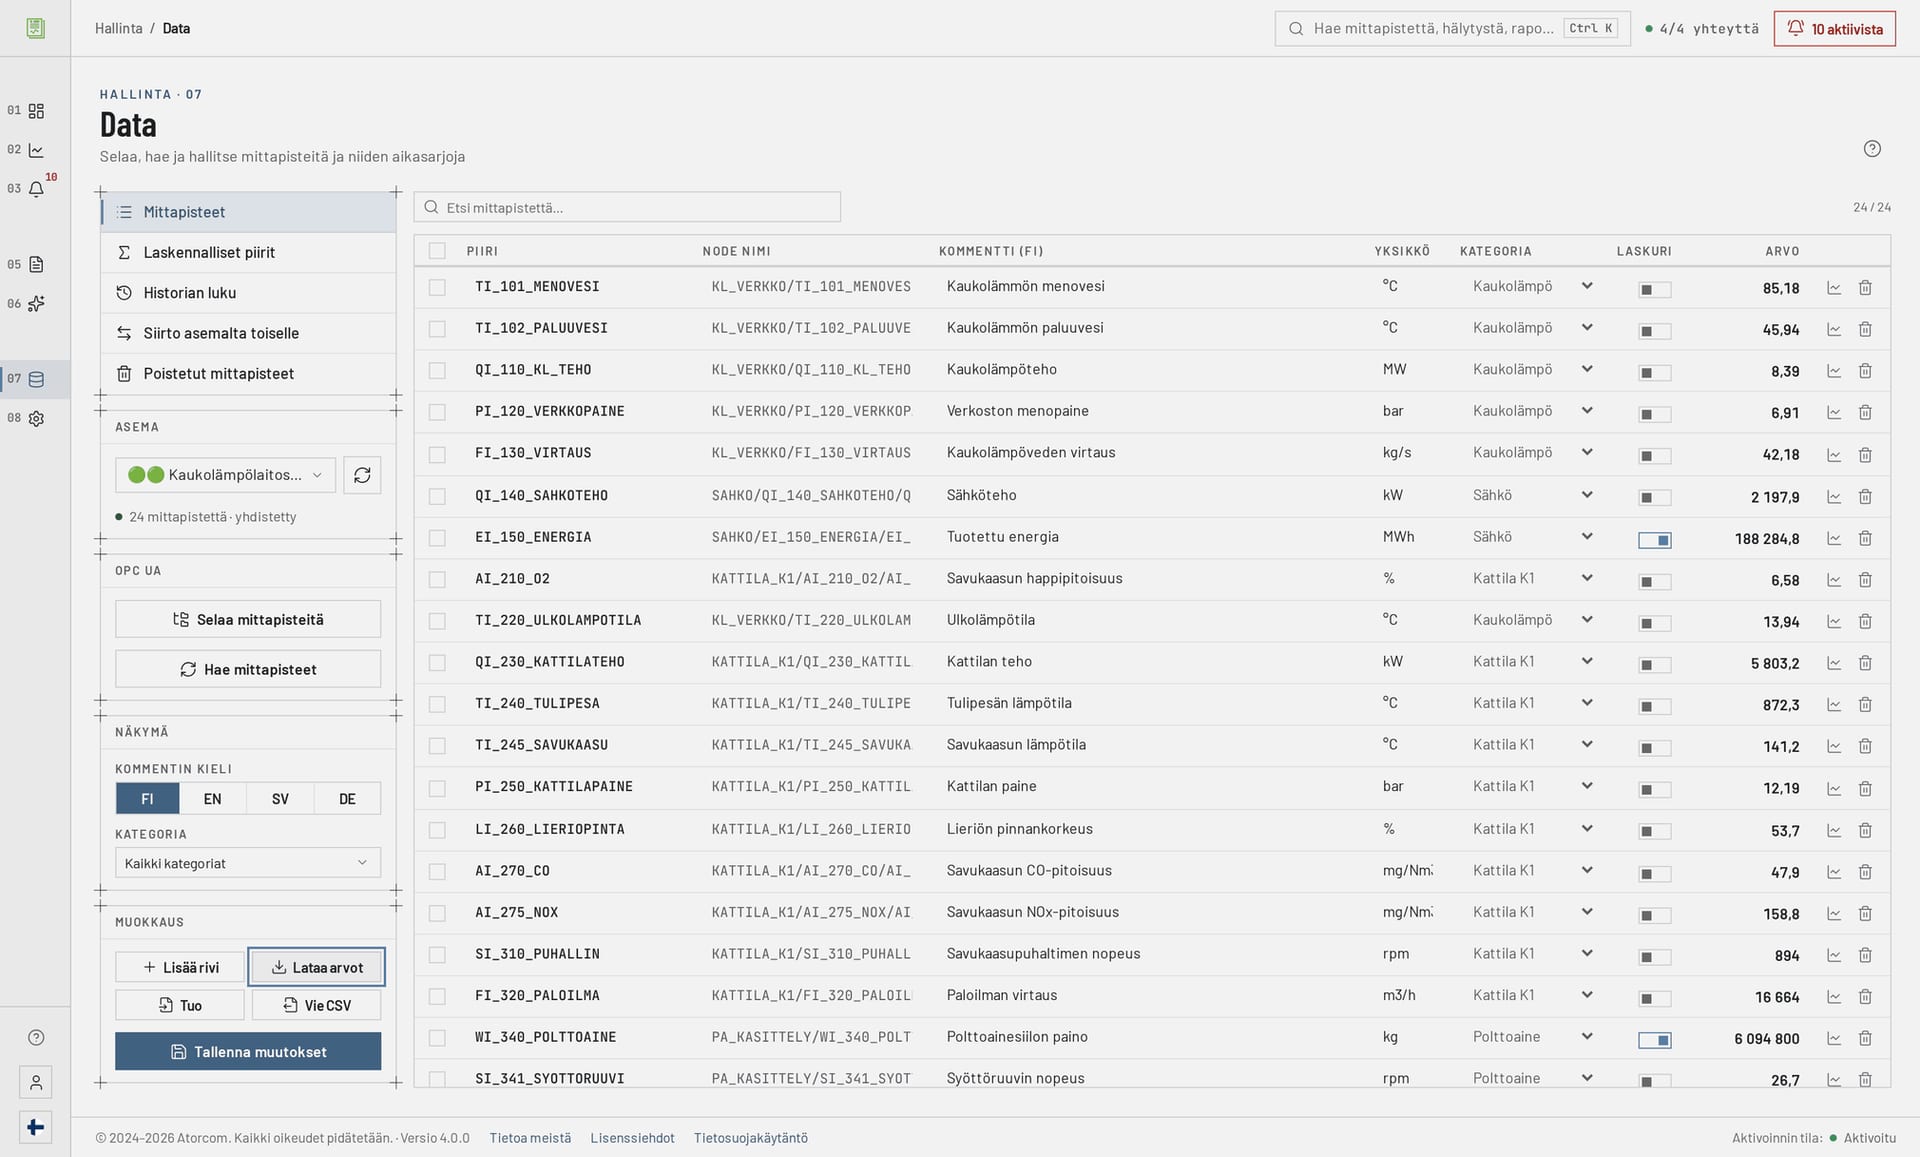Check the TI_102_PALUUVESI row checkbox
Image resolution: width=1920 pixels, height=1157 pixels.
point(437,329)
